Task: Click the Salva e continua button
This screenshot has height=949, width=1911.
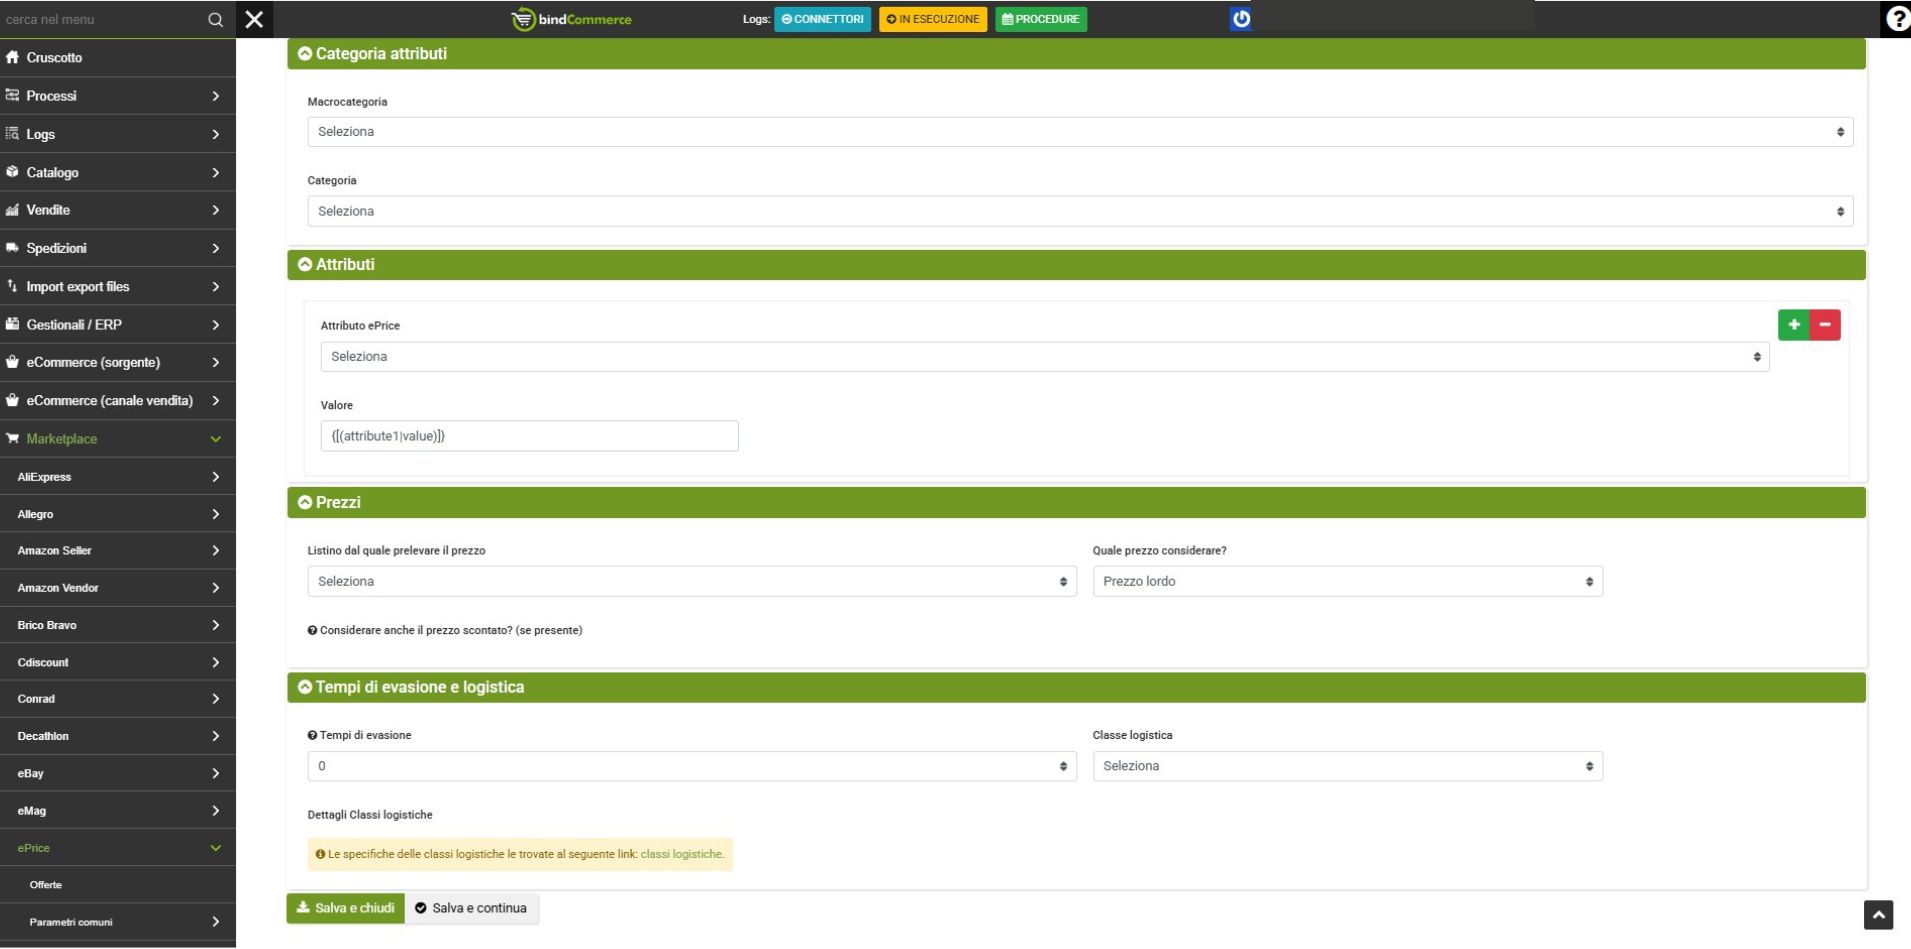Action: pyautogui.click(x=471, y=909)
